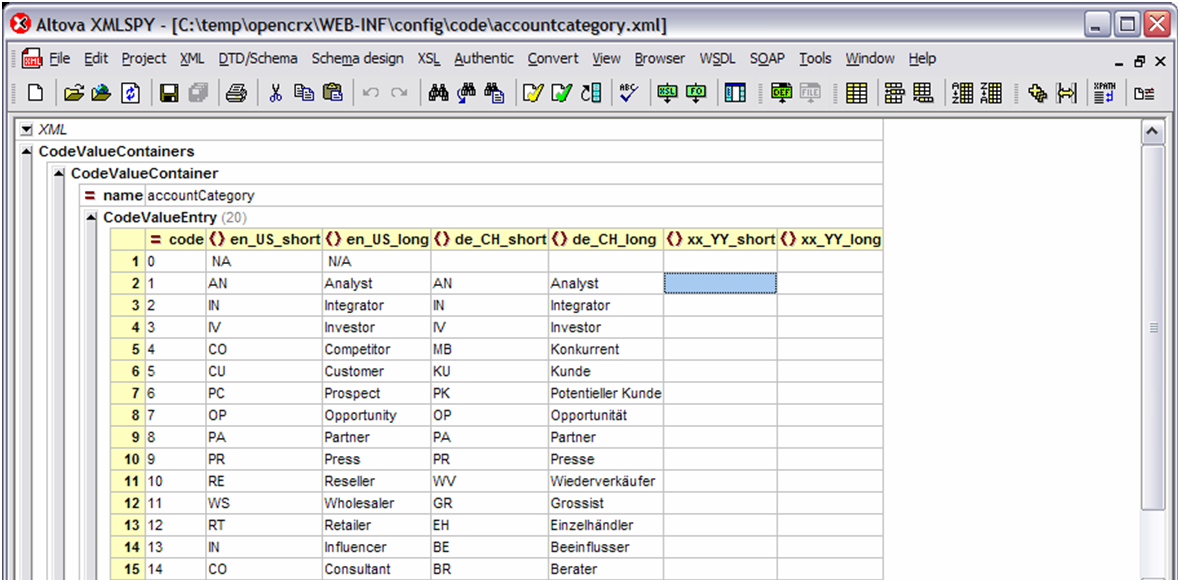Open the DTD/Schema menu
The height and width of the screenshot is (583, 1181).
point(258,58)
